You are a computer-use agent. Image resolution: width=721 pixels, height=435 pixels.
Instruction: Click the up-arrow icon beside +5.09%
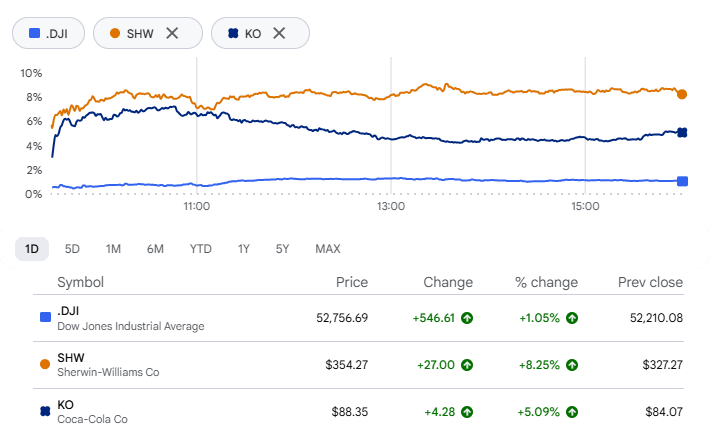pyautogui.click(x=572, y=412)
